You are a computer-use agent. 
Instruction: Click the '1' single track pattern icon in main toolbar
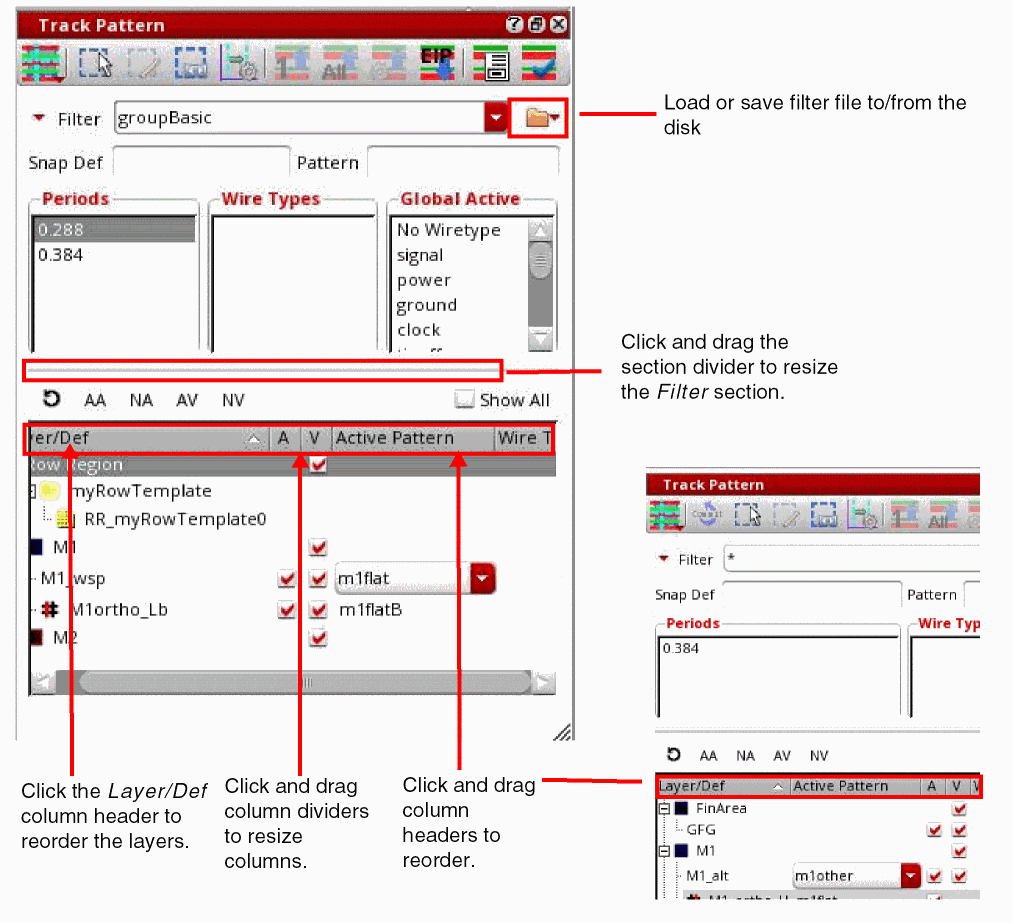coord(292,63)
